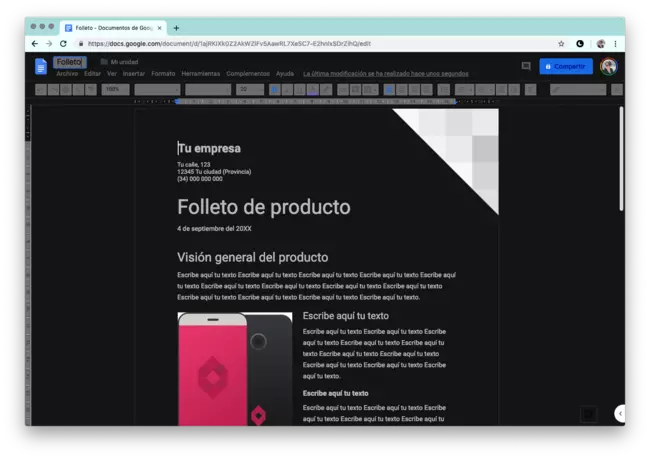Viewport: 650px width, 459px height.
Task: Reload the page with the refresh icon
Action: click(64, 44)
